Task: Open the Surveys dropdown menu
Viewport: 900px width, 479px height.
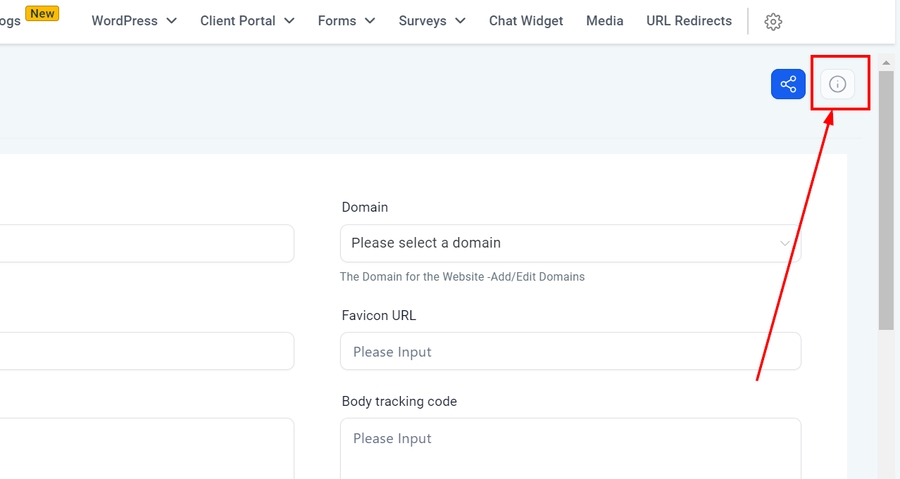Action: click(x=432, y=21)
